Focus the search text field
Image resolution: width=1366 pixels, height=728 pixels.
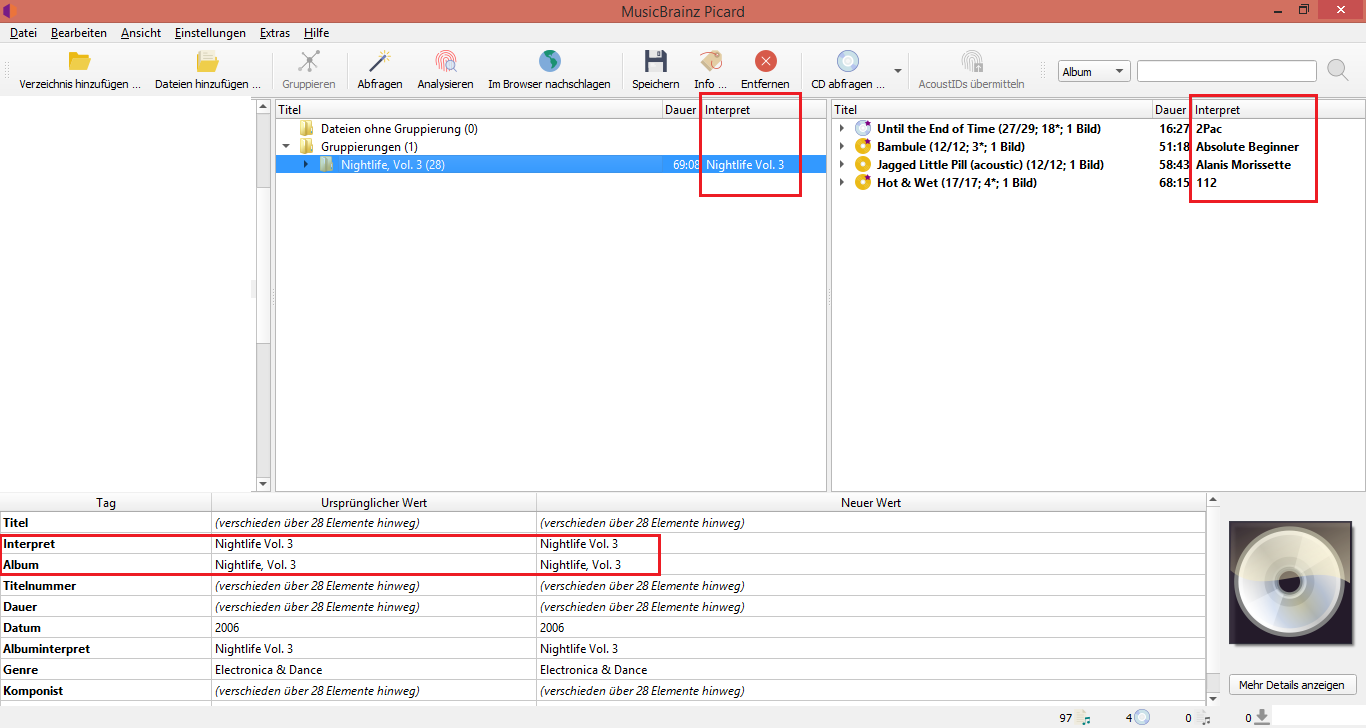(1227, 71)
